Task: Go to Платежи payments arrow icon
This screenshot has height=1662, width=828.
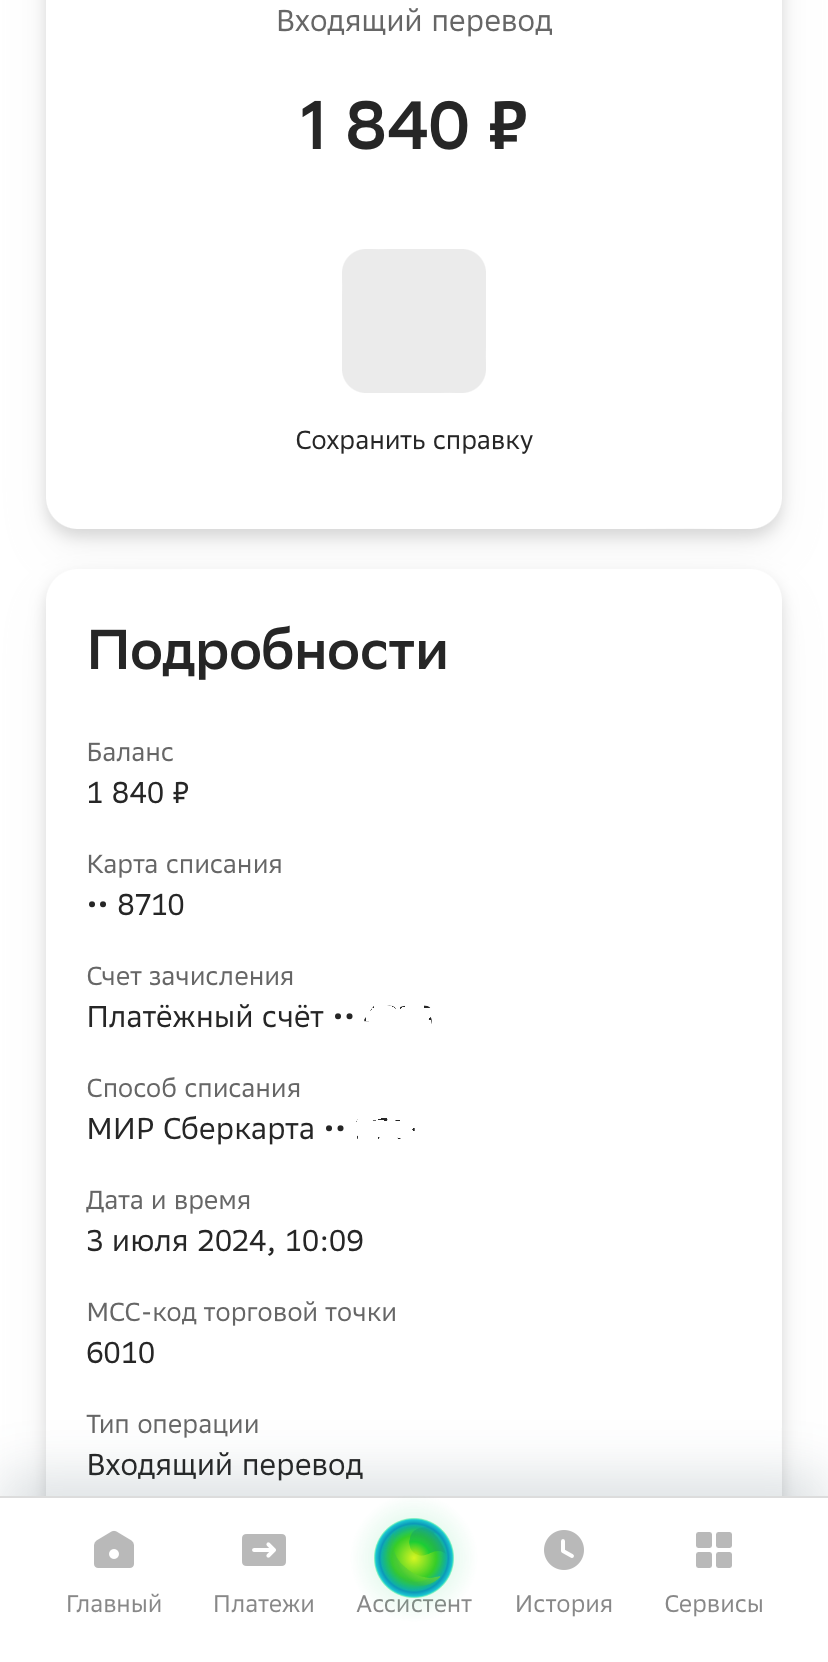Action: 264,1551
